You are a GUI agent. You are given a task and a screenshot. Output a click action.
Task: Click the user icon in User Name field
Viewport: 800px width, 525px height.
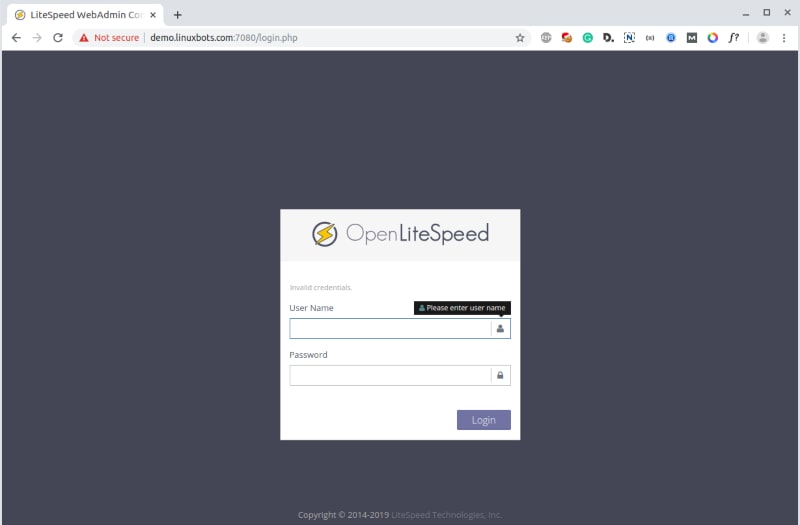tap(500, 328)
